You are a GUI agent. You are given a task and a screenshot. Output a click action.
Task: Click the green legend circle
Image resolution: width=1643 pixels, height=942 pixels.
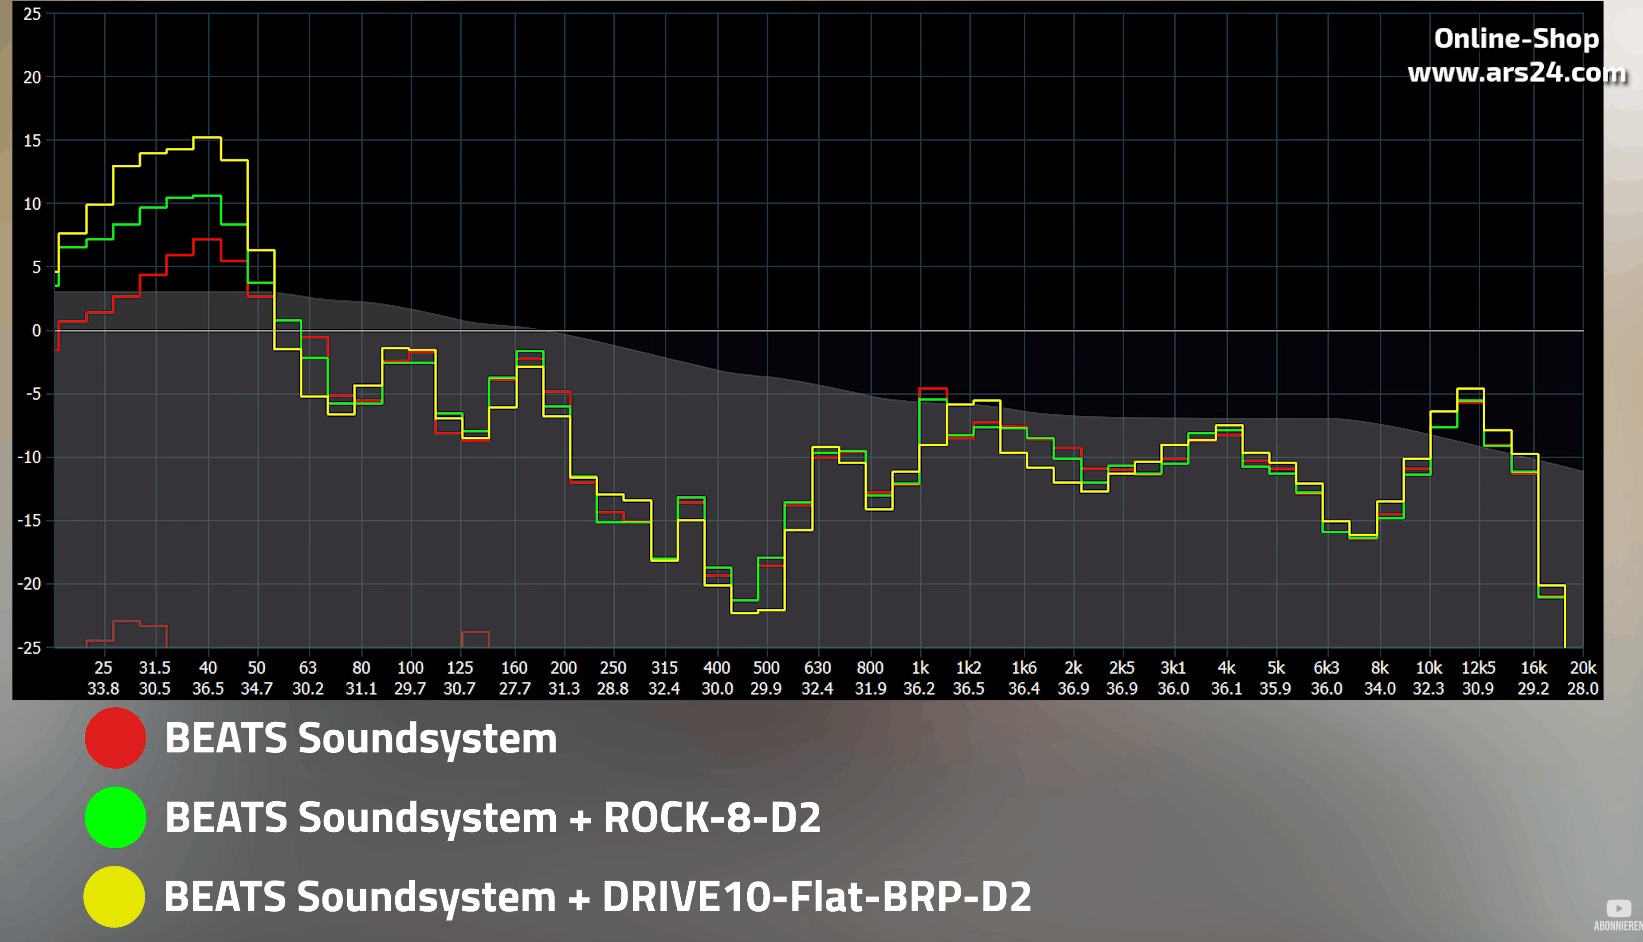tap(116, 817)
